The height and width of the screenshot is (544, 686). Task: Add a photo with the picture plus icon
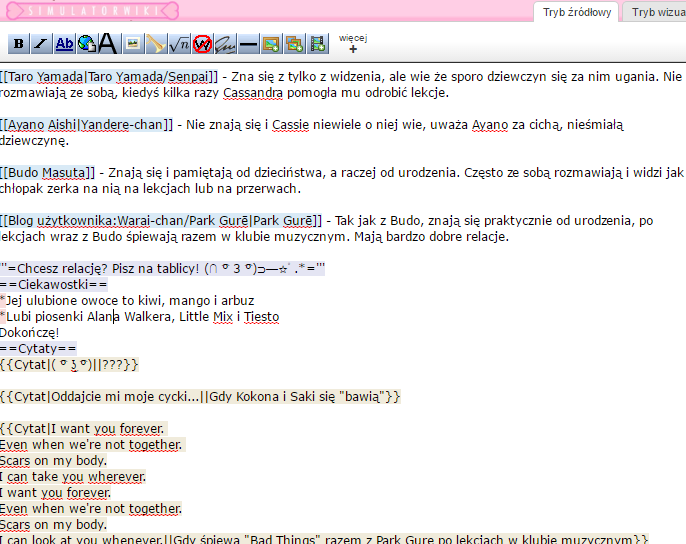click(271, 44)
